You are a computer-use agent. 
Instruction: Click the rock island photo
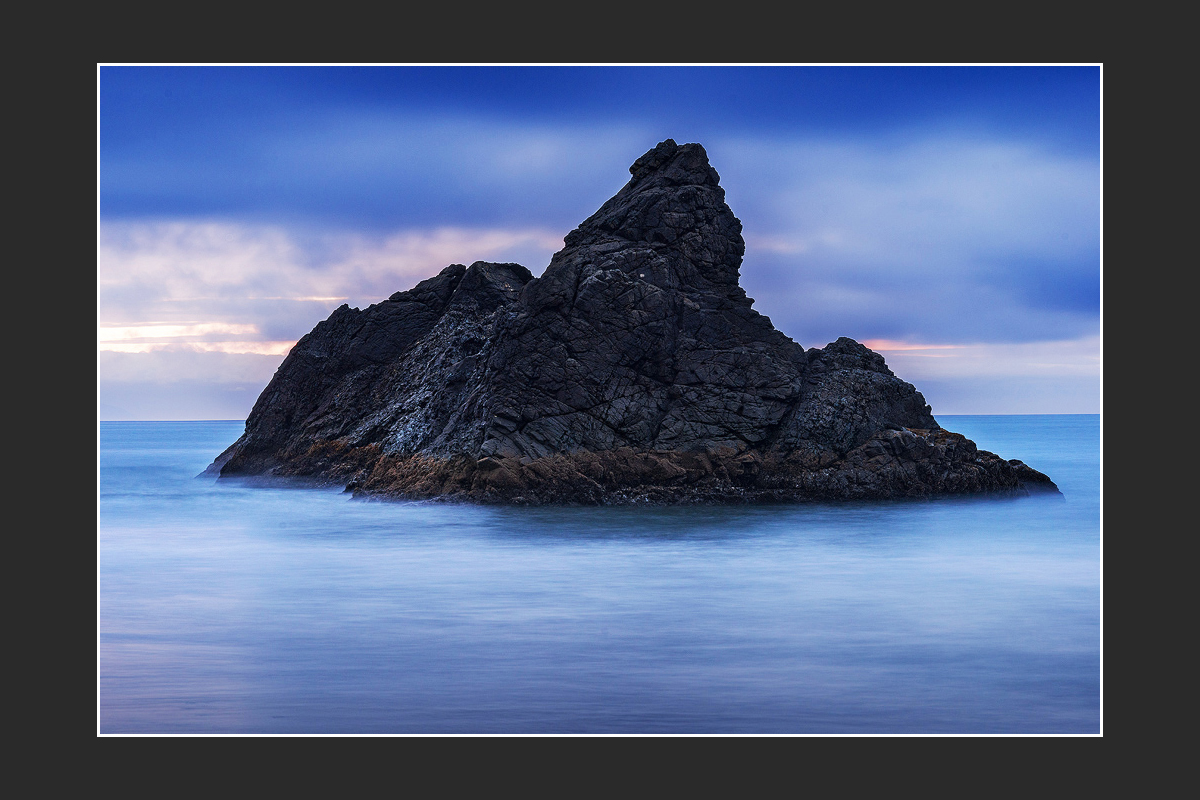pos(600,400)
